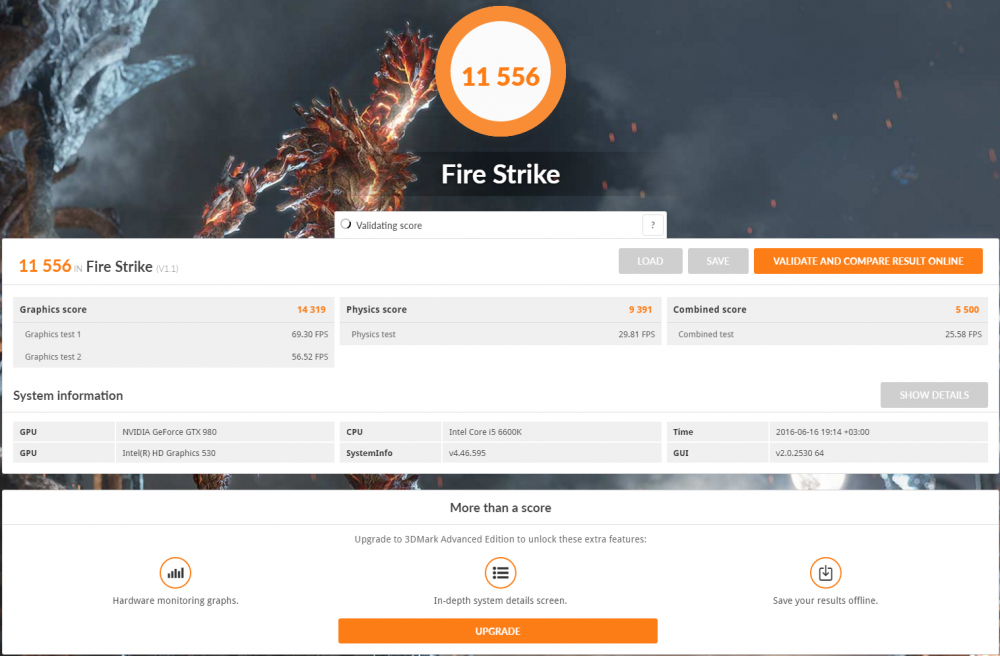The height and width of the screenshot is (656, 1000).
Task: Click Graphics test 1 row label
Action: click(53, 334)
